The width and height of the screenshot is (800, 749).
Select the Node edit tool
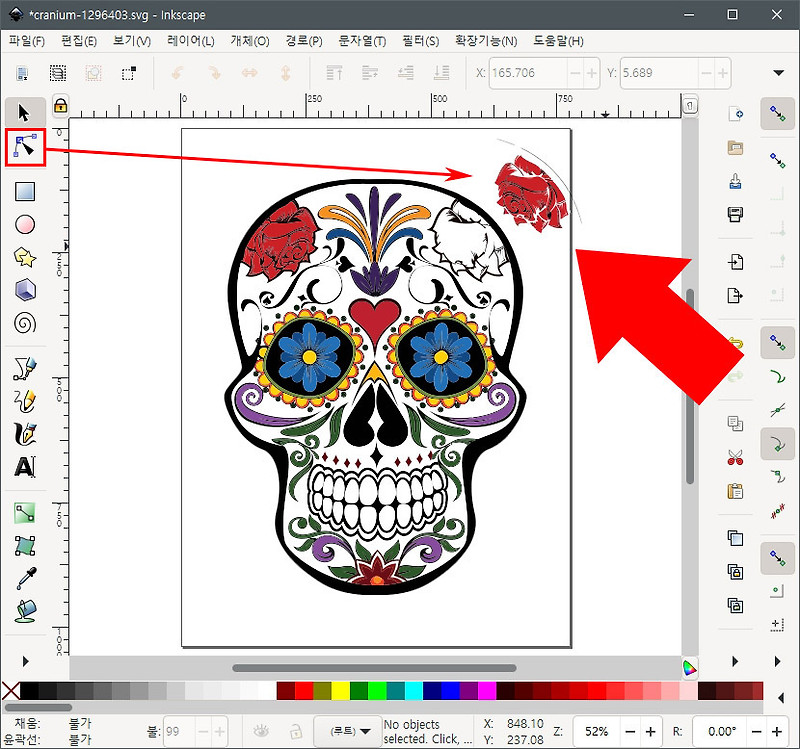(25, 147)
